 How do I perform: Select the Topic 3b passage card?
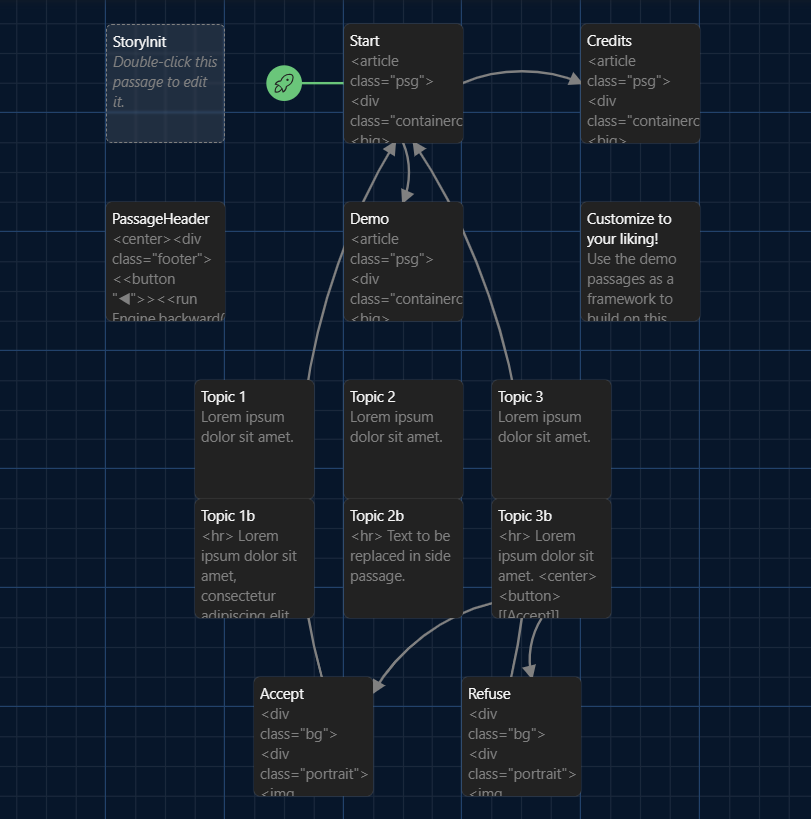pyautogui.click(x=551, y=558)
